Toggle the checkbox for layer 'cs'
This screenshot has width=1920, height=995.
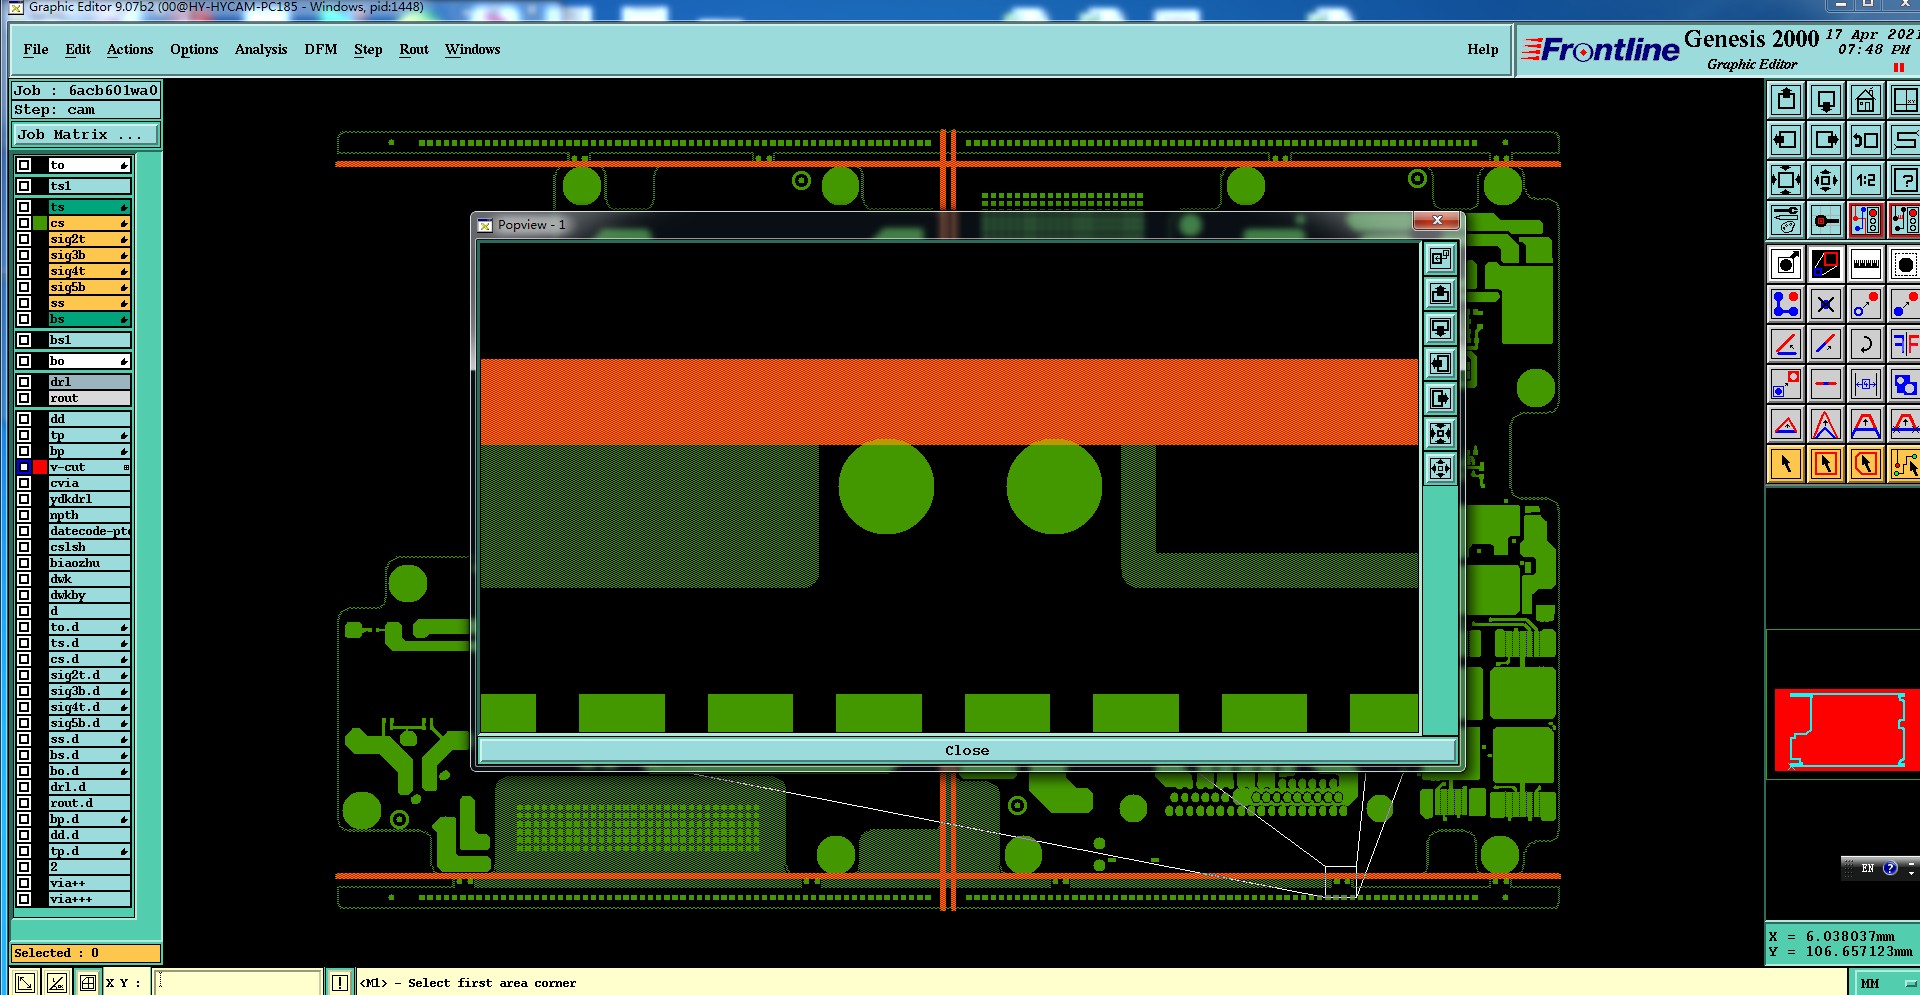tap(24, 223)
